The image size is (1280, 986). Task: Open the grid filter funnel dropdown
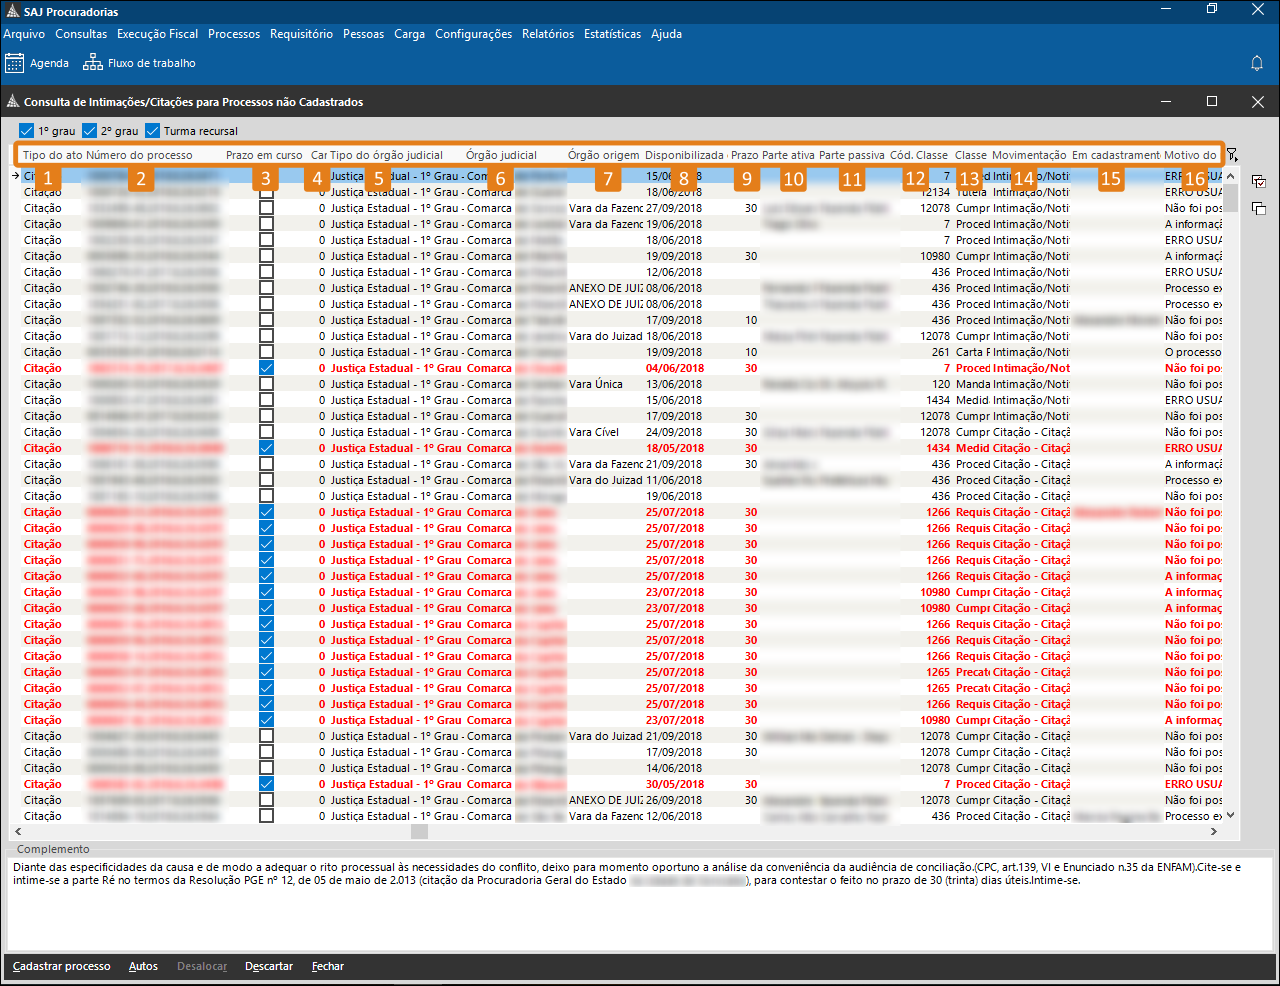coord(1232,155)
